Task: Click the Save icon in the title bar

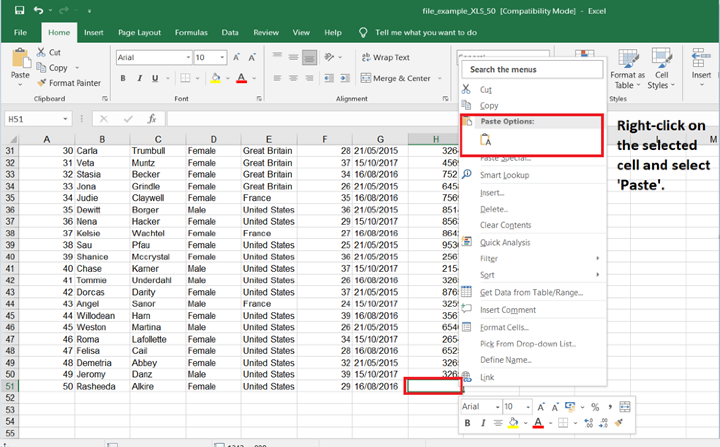Action: (19, 10)
